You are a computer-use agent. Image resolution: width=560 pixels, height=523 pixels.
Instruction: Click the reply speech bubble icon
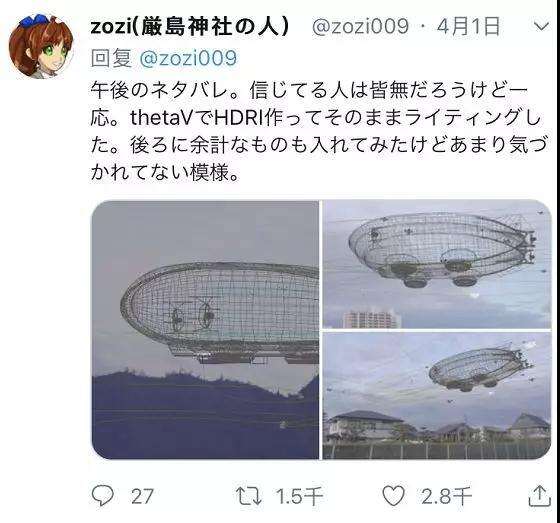point(103,496)
